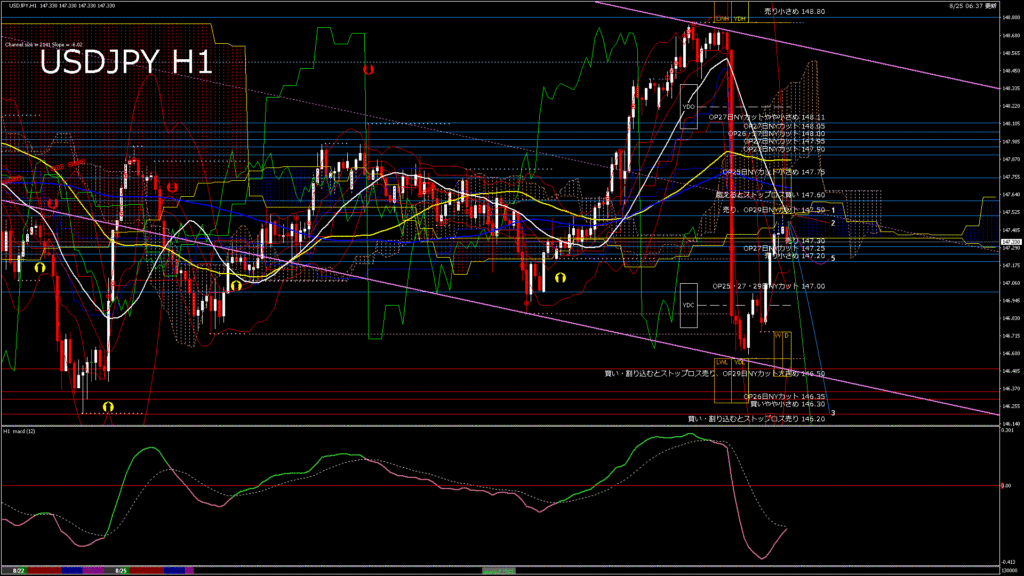This screenshot has width=1024, height=576.
Task: Select the 8/25 date on time axis
Action: tap(121, 570)
